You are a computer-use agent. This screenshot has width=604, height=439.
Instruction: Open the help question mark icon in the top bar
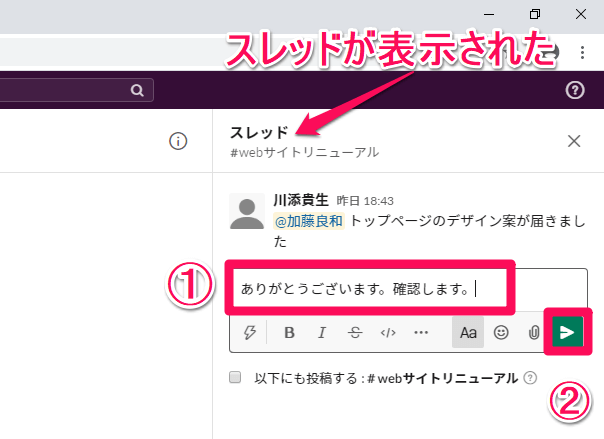574,91
